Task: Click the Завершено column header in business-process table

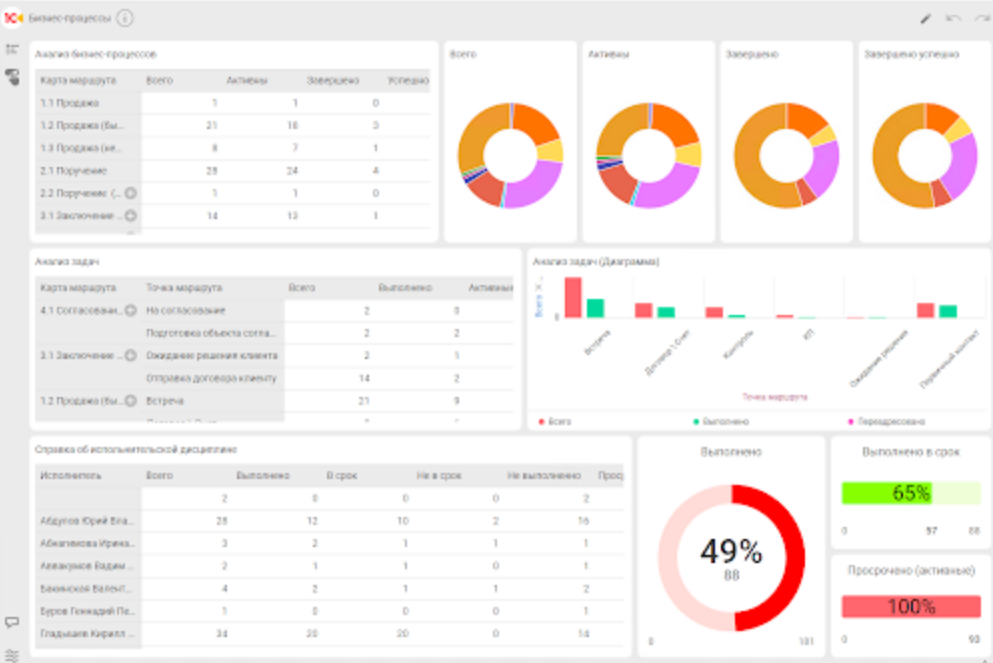Action: pyautogui.click(x=333, y=80)
